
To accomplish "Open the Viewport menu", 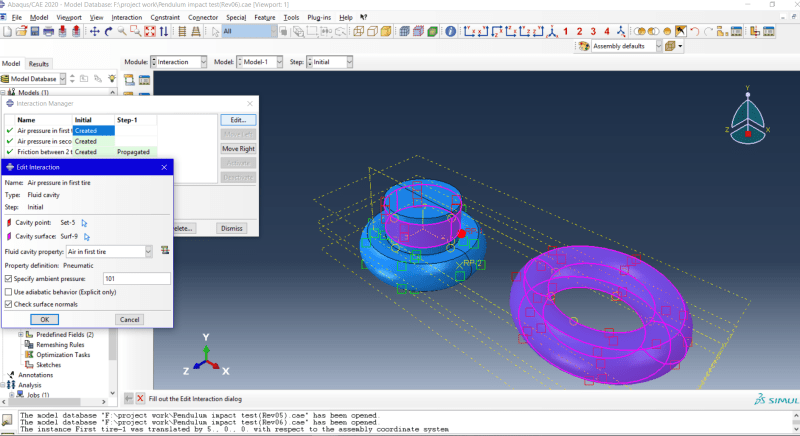I will [69, 17].
